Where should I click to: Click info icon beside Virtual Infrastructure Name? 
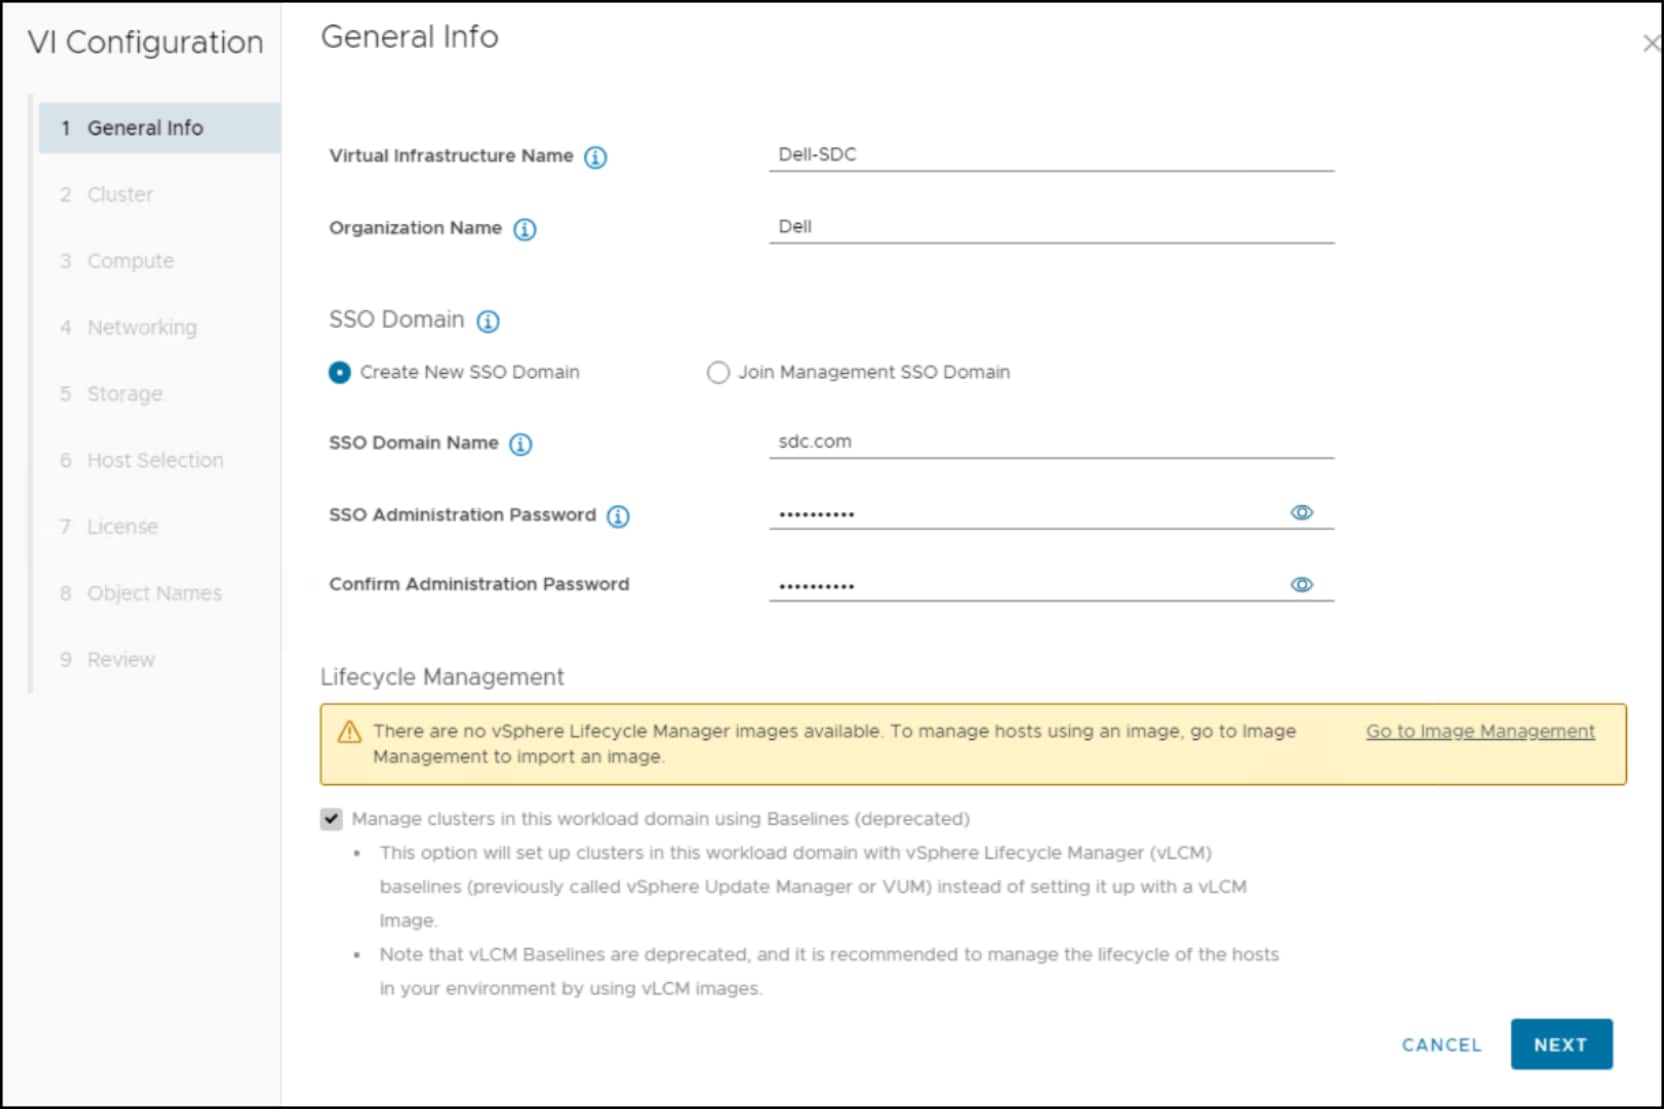point(595,157)
